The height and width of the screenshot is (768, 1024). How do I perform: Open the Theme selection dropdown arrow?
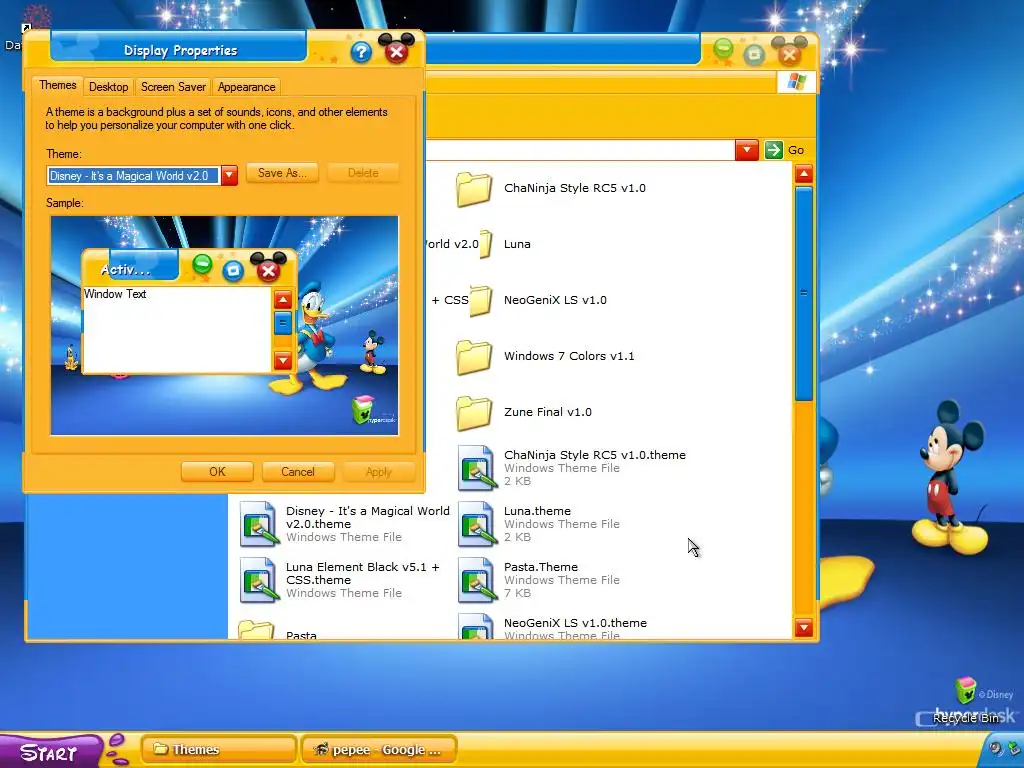pyautogui.click(x=229, y=176)
